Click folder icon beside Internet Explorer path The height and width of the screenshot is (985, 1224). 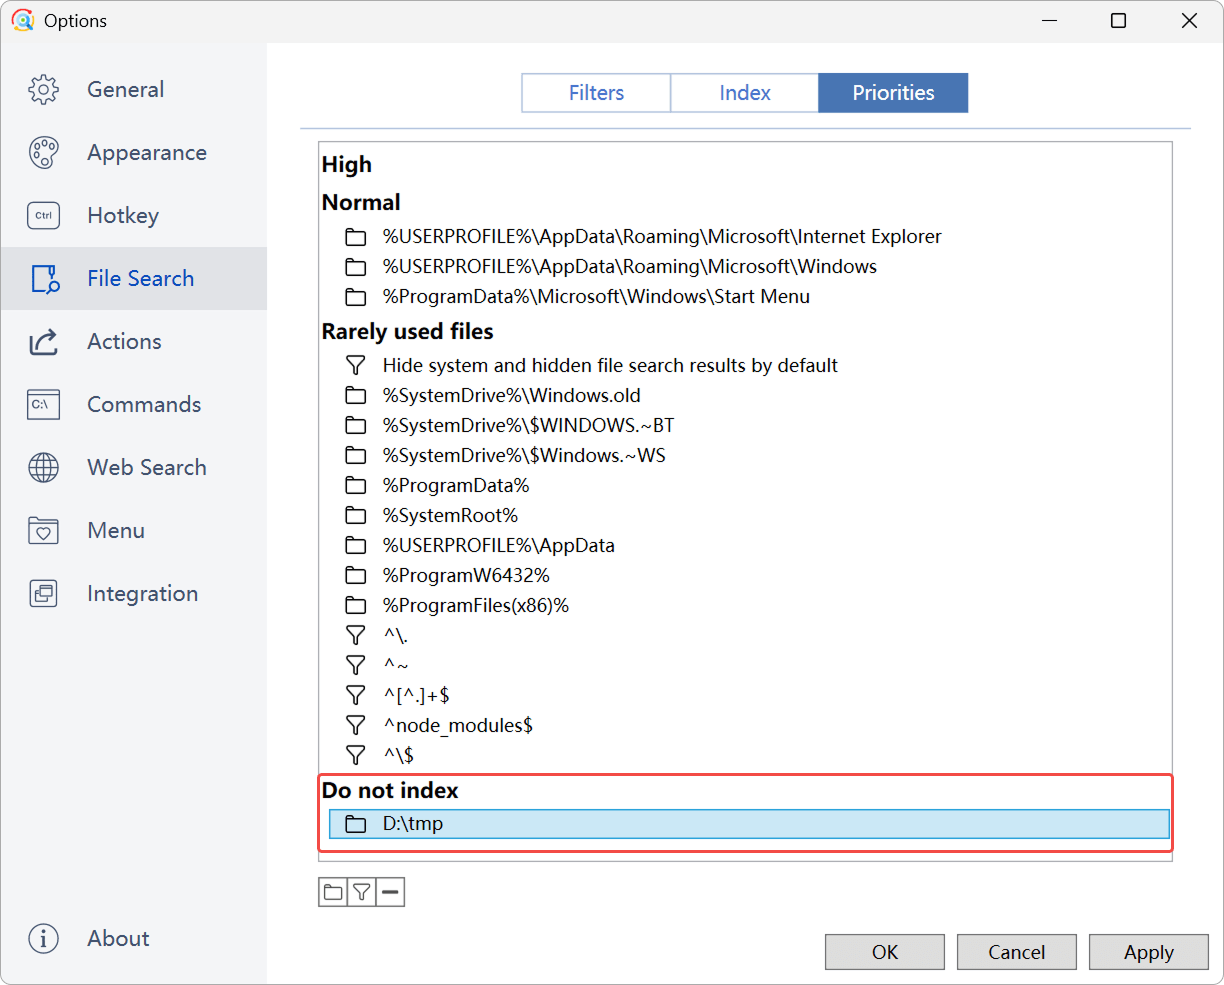(356, 237)
